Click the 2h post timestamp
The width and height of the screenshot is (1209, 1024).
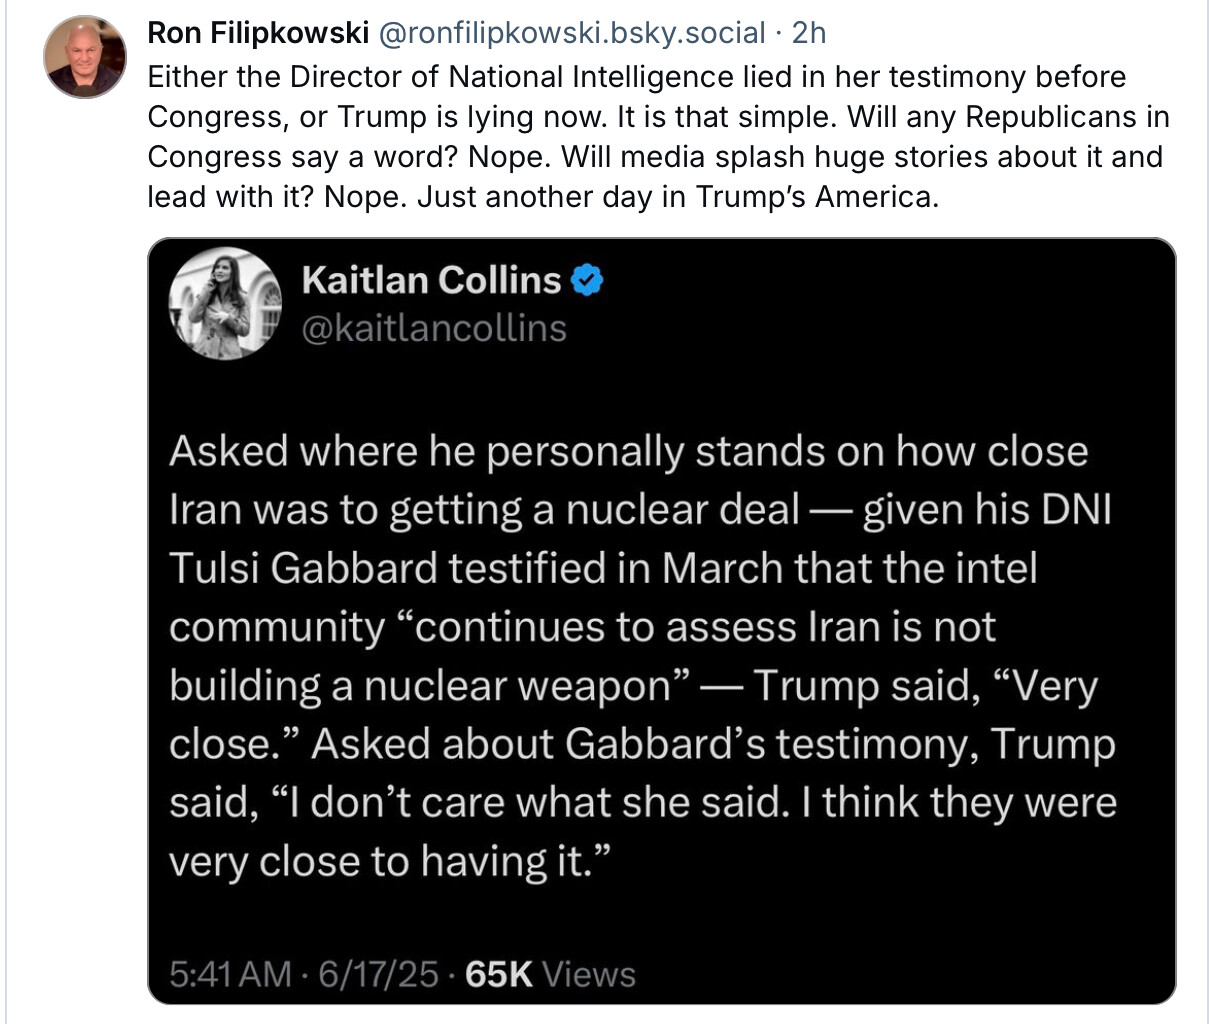click(x=809, y=33)
